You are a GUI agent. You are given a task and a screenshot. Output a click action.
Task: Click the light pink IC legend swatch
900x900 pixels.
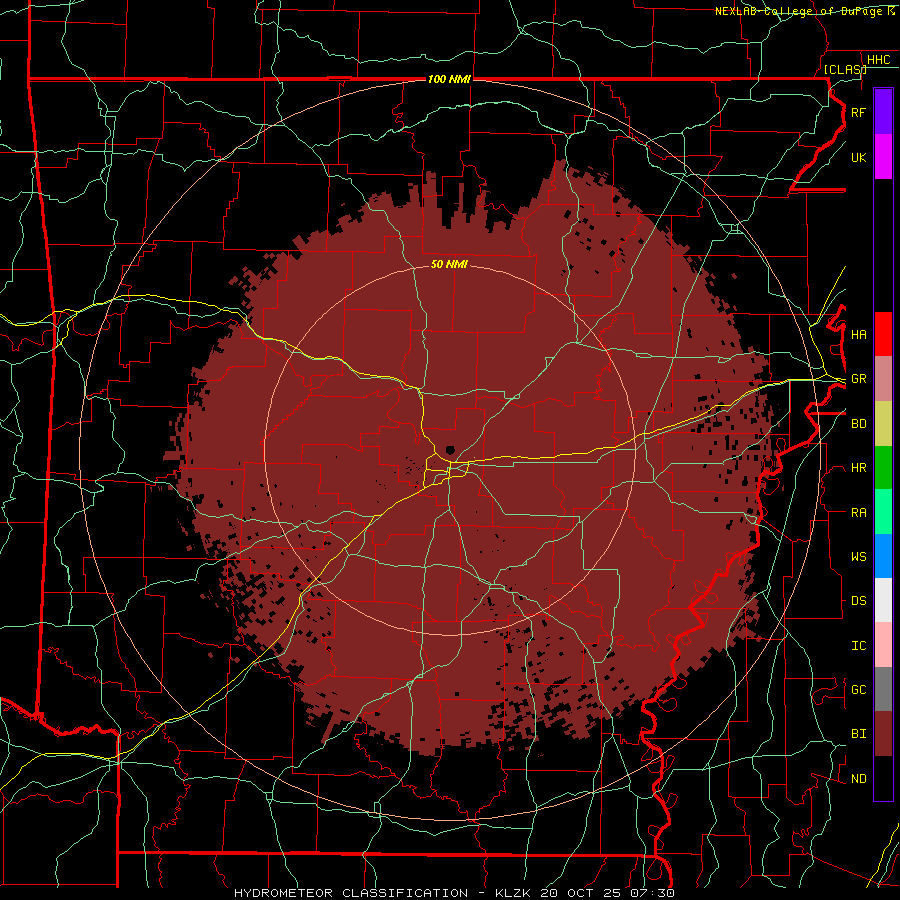[883, 645]
